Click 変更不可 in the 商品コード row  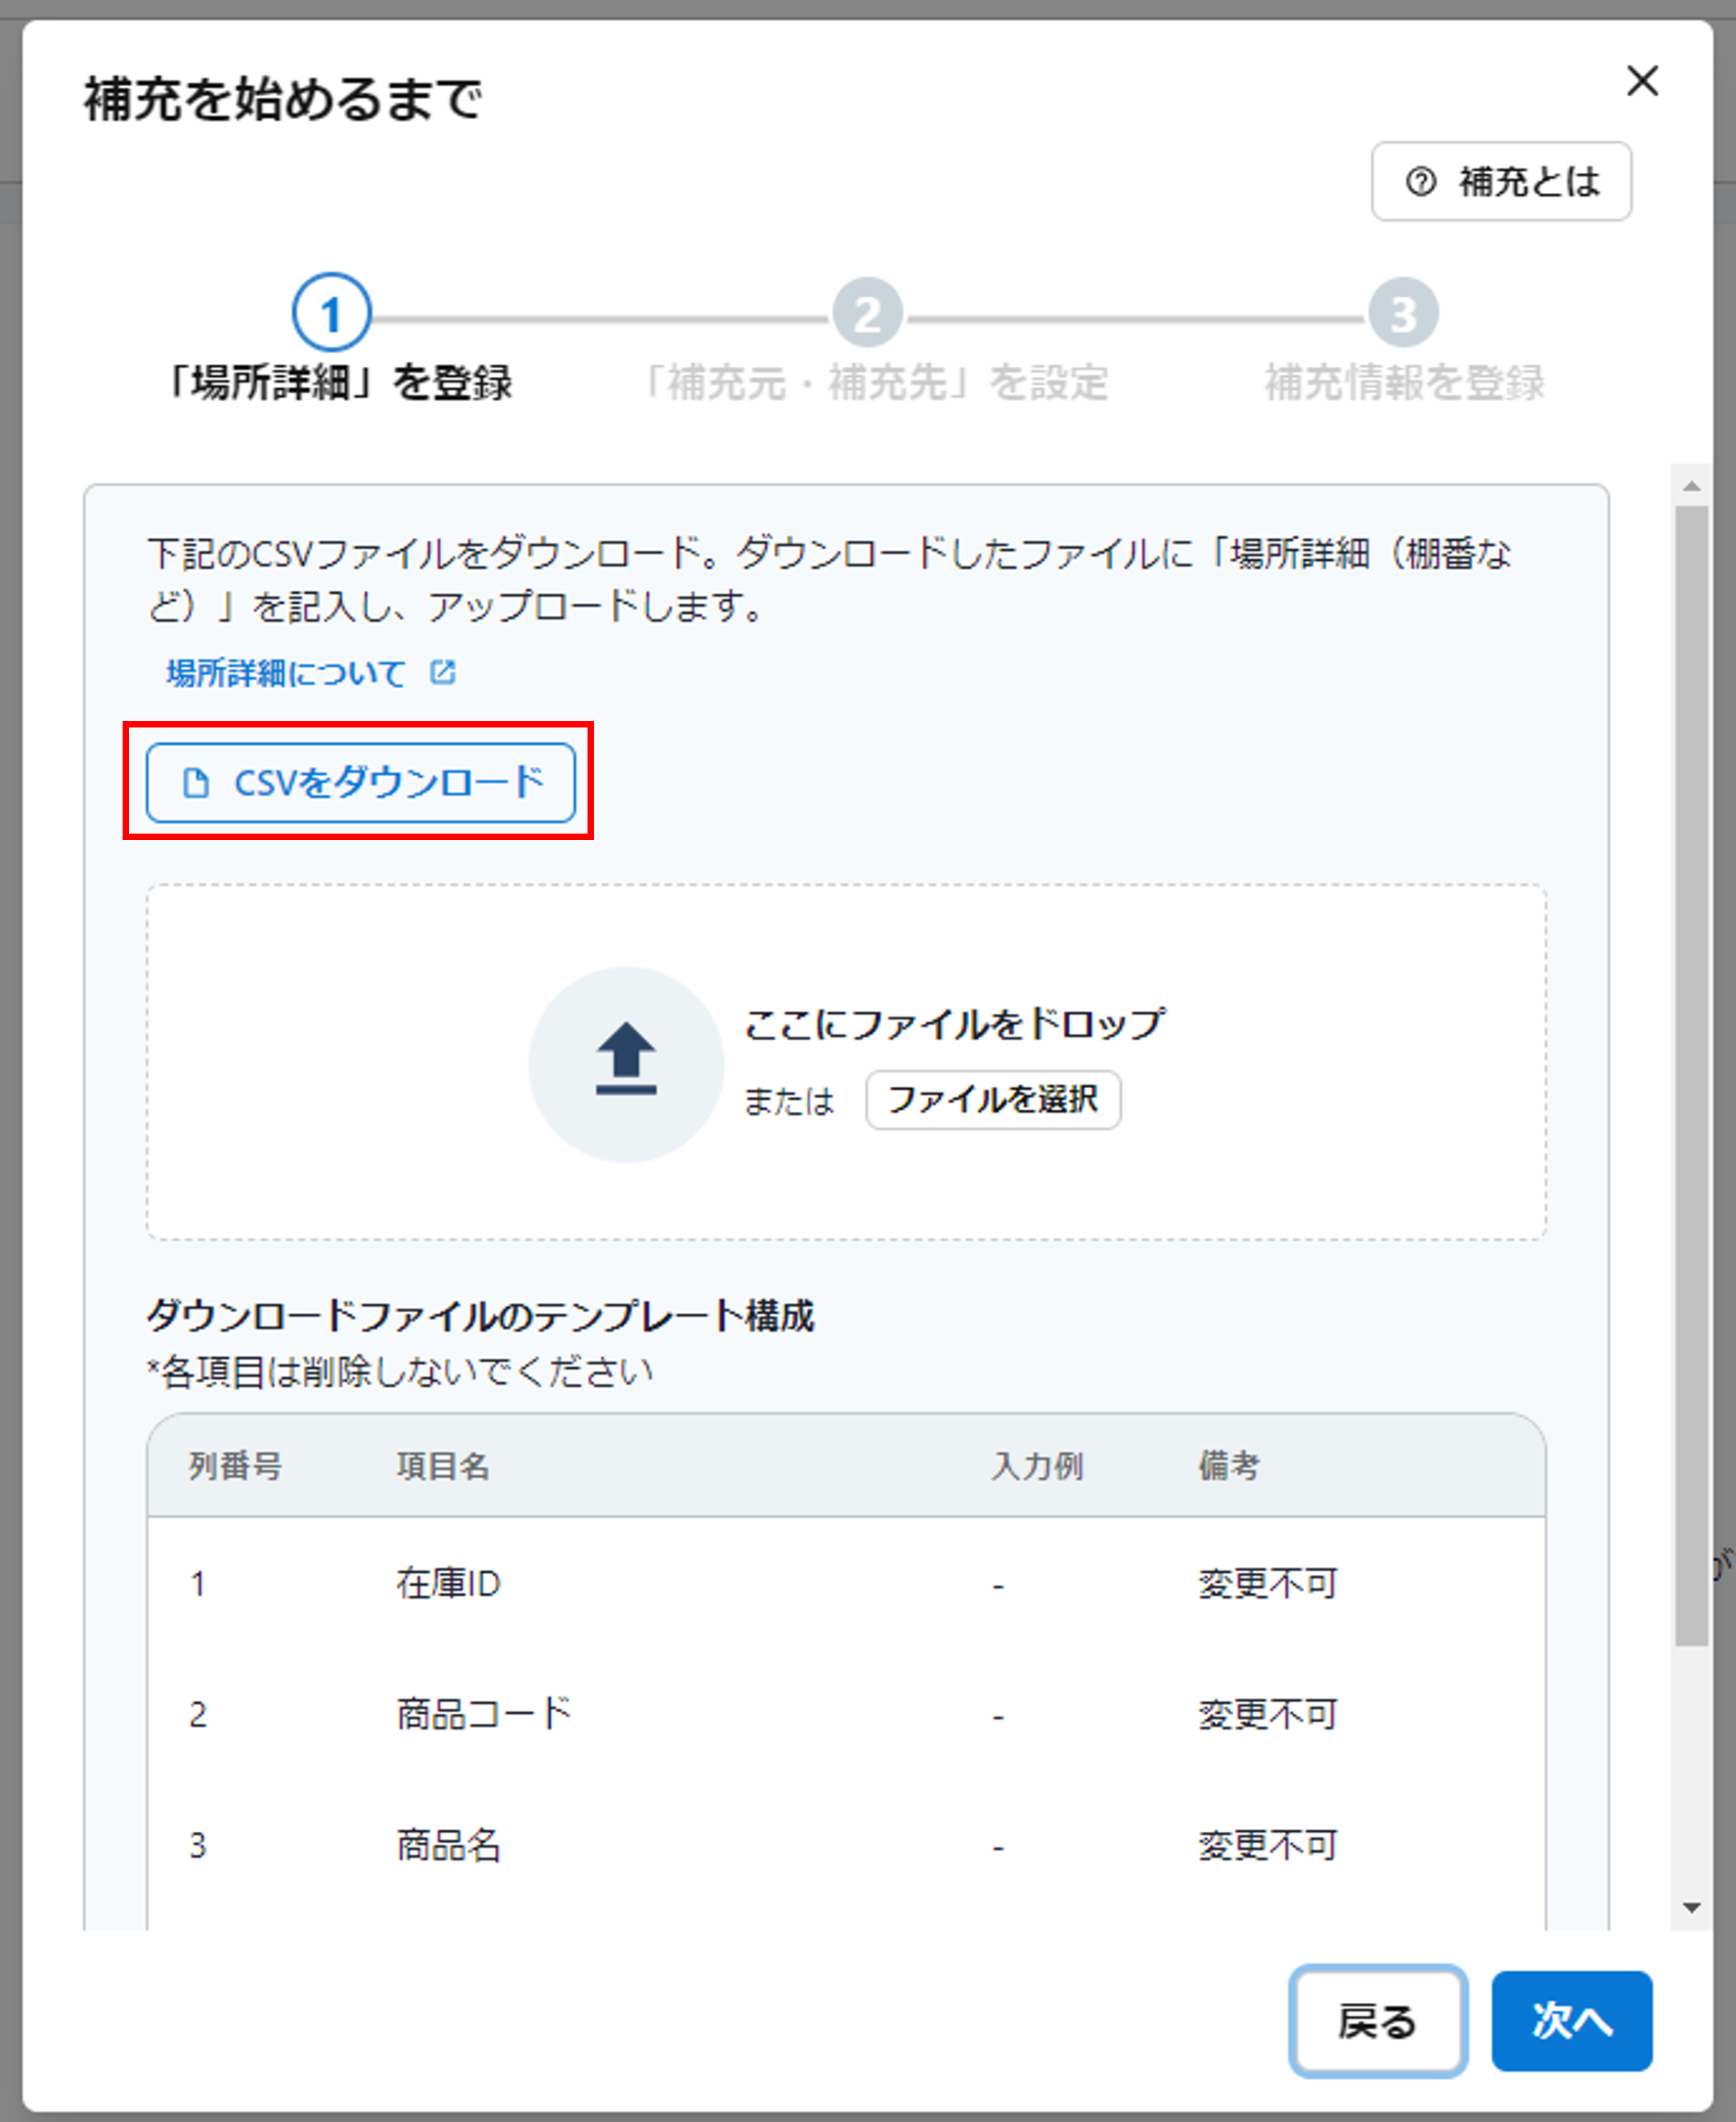click(x=1267, y=1714)
